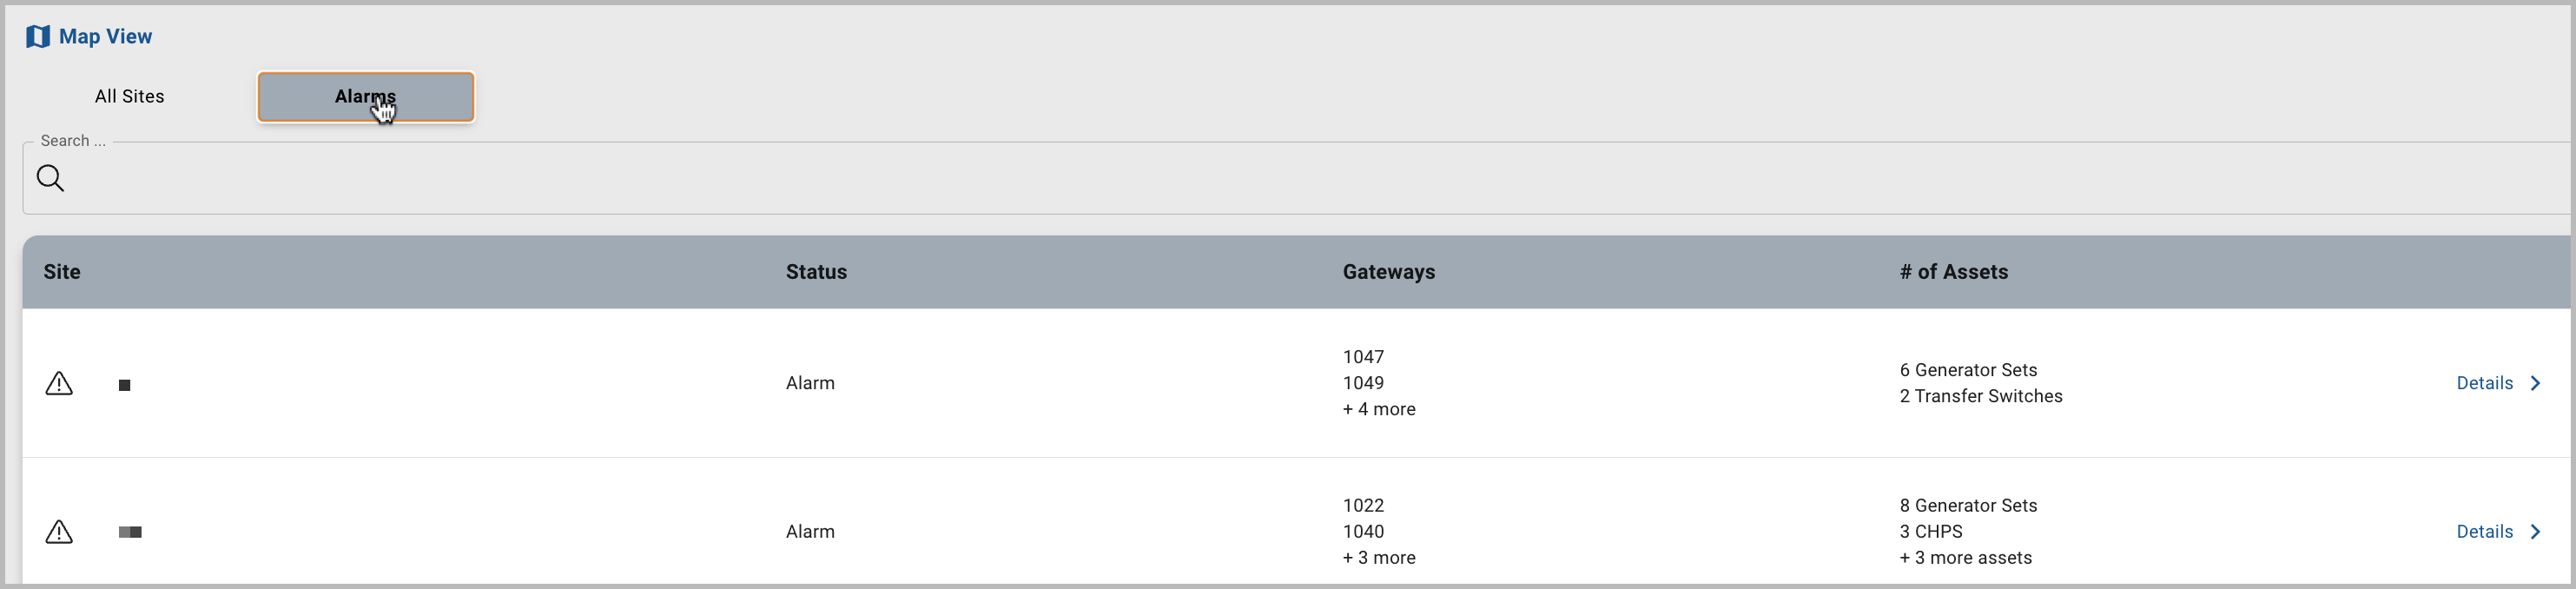Click the search magnifier icon
The height and width of the screenshot is (589, 2576).
point(50,179)
